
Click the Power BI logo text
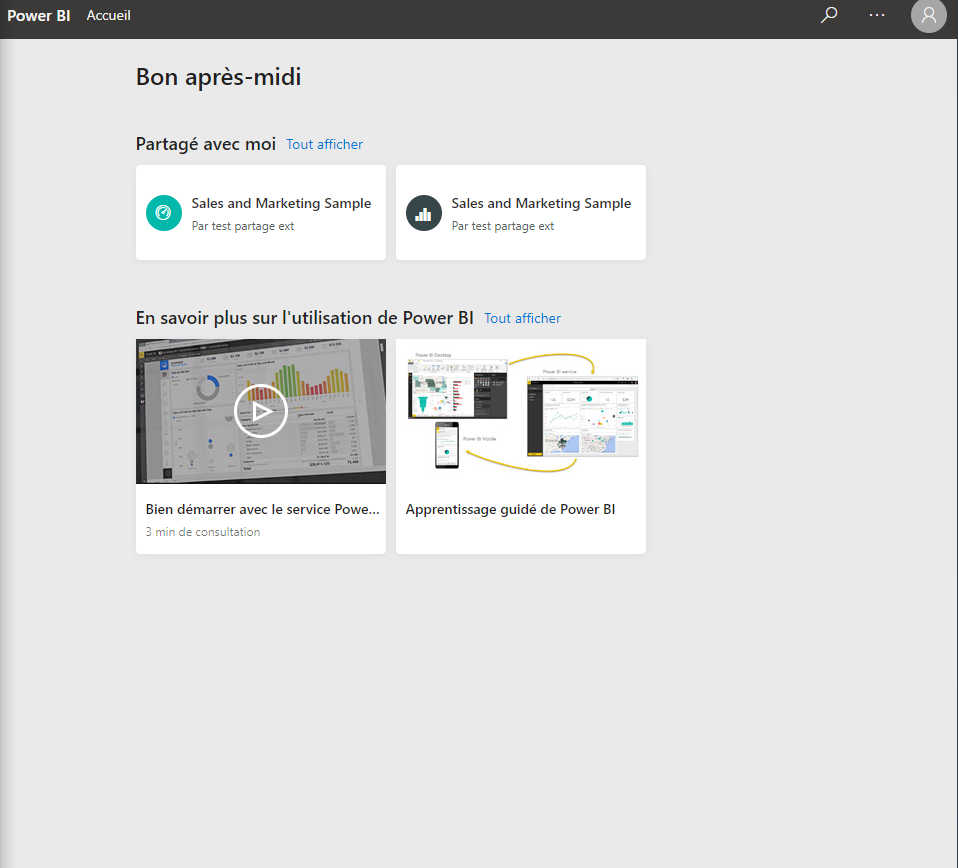[38, 16]
